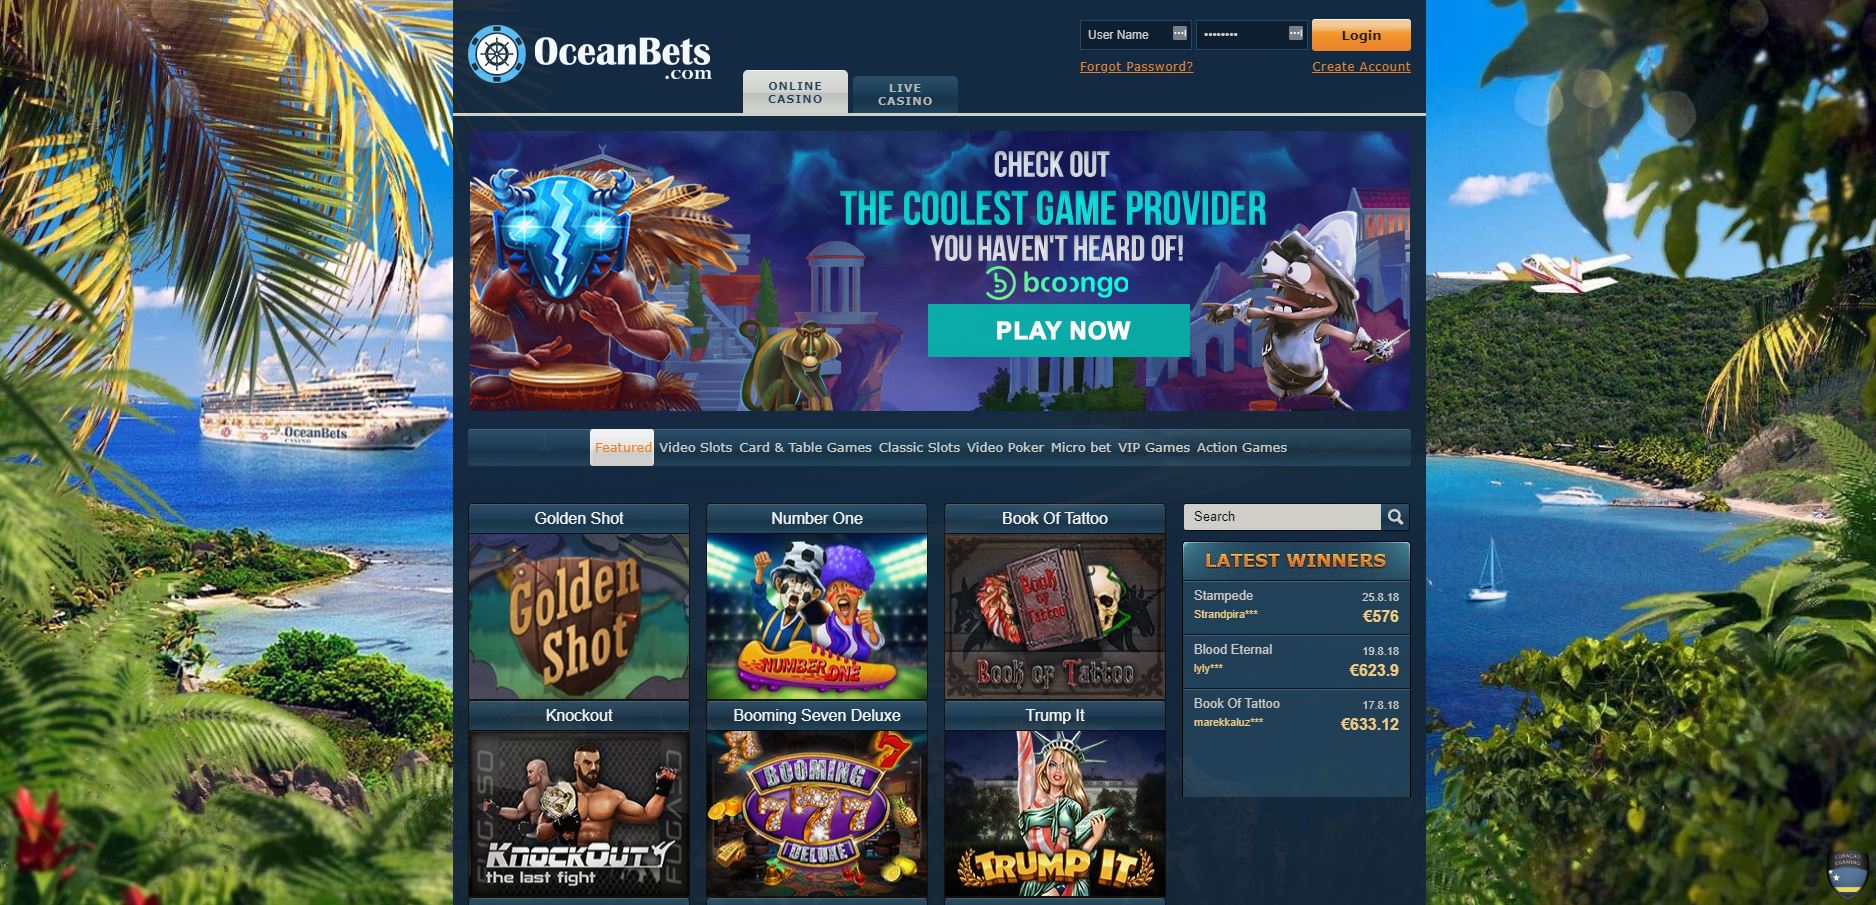Image resolution: width=1876 pixels, height=905 pixels.
Task: Click the password manager icon in password field
Action: [1295, 34]
